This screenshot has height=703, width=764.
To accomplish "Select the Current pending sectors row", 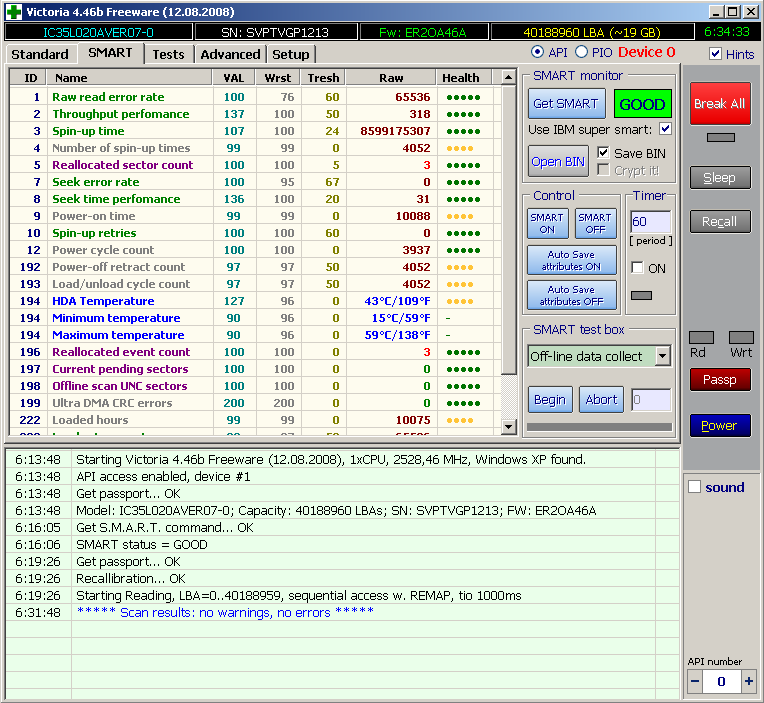I will point(255,369).
